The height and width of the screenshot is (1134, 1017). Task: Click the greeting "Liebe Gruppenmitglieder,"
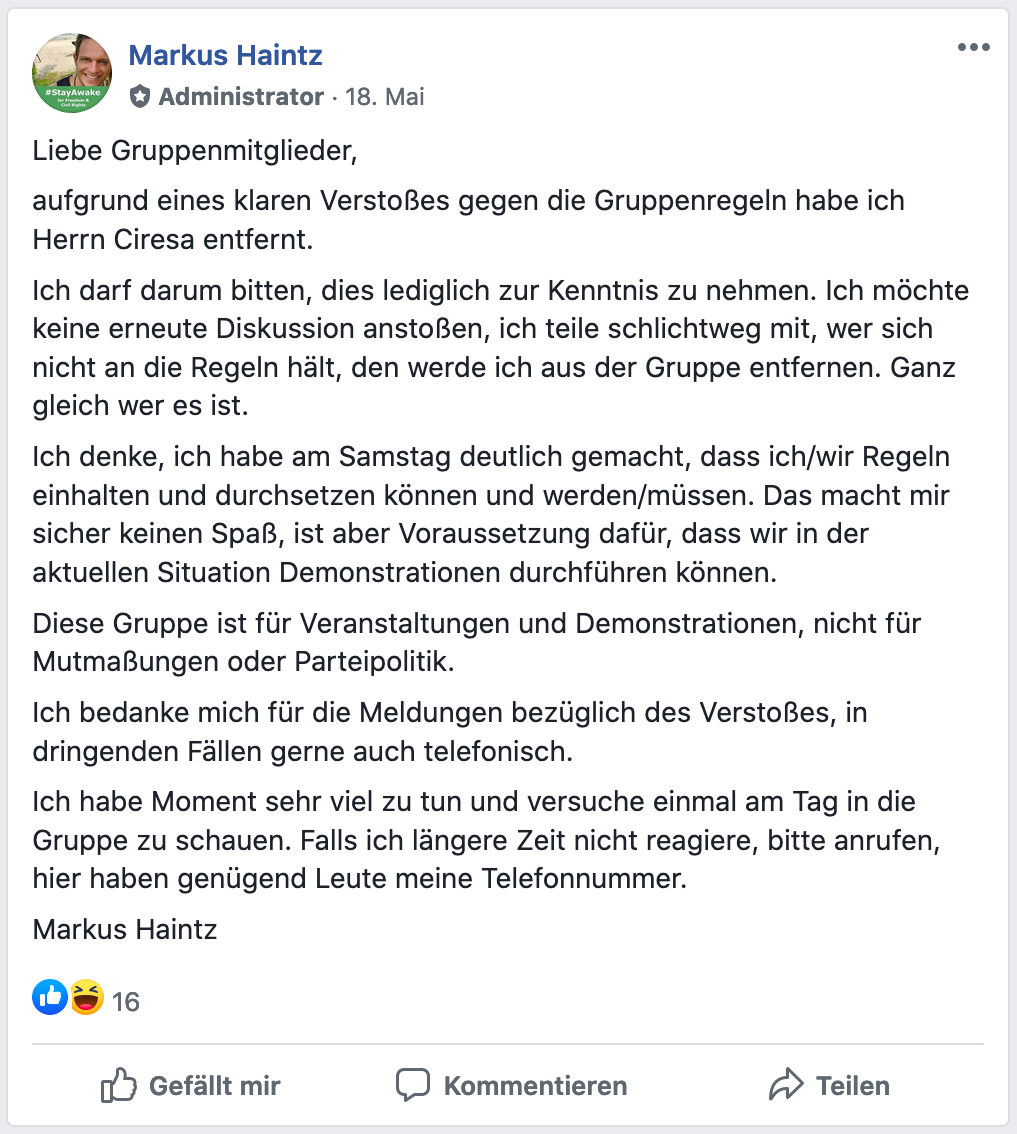(194, 152)
